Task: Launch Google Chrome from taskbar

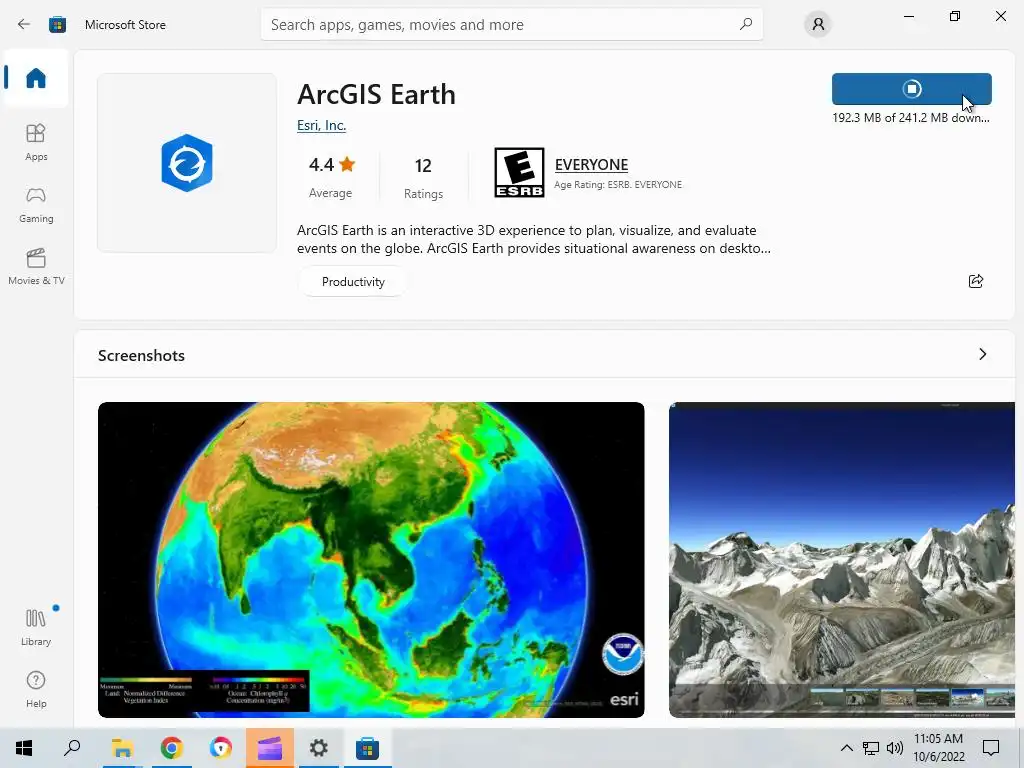Action: [171, 748]
